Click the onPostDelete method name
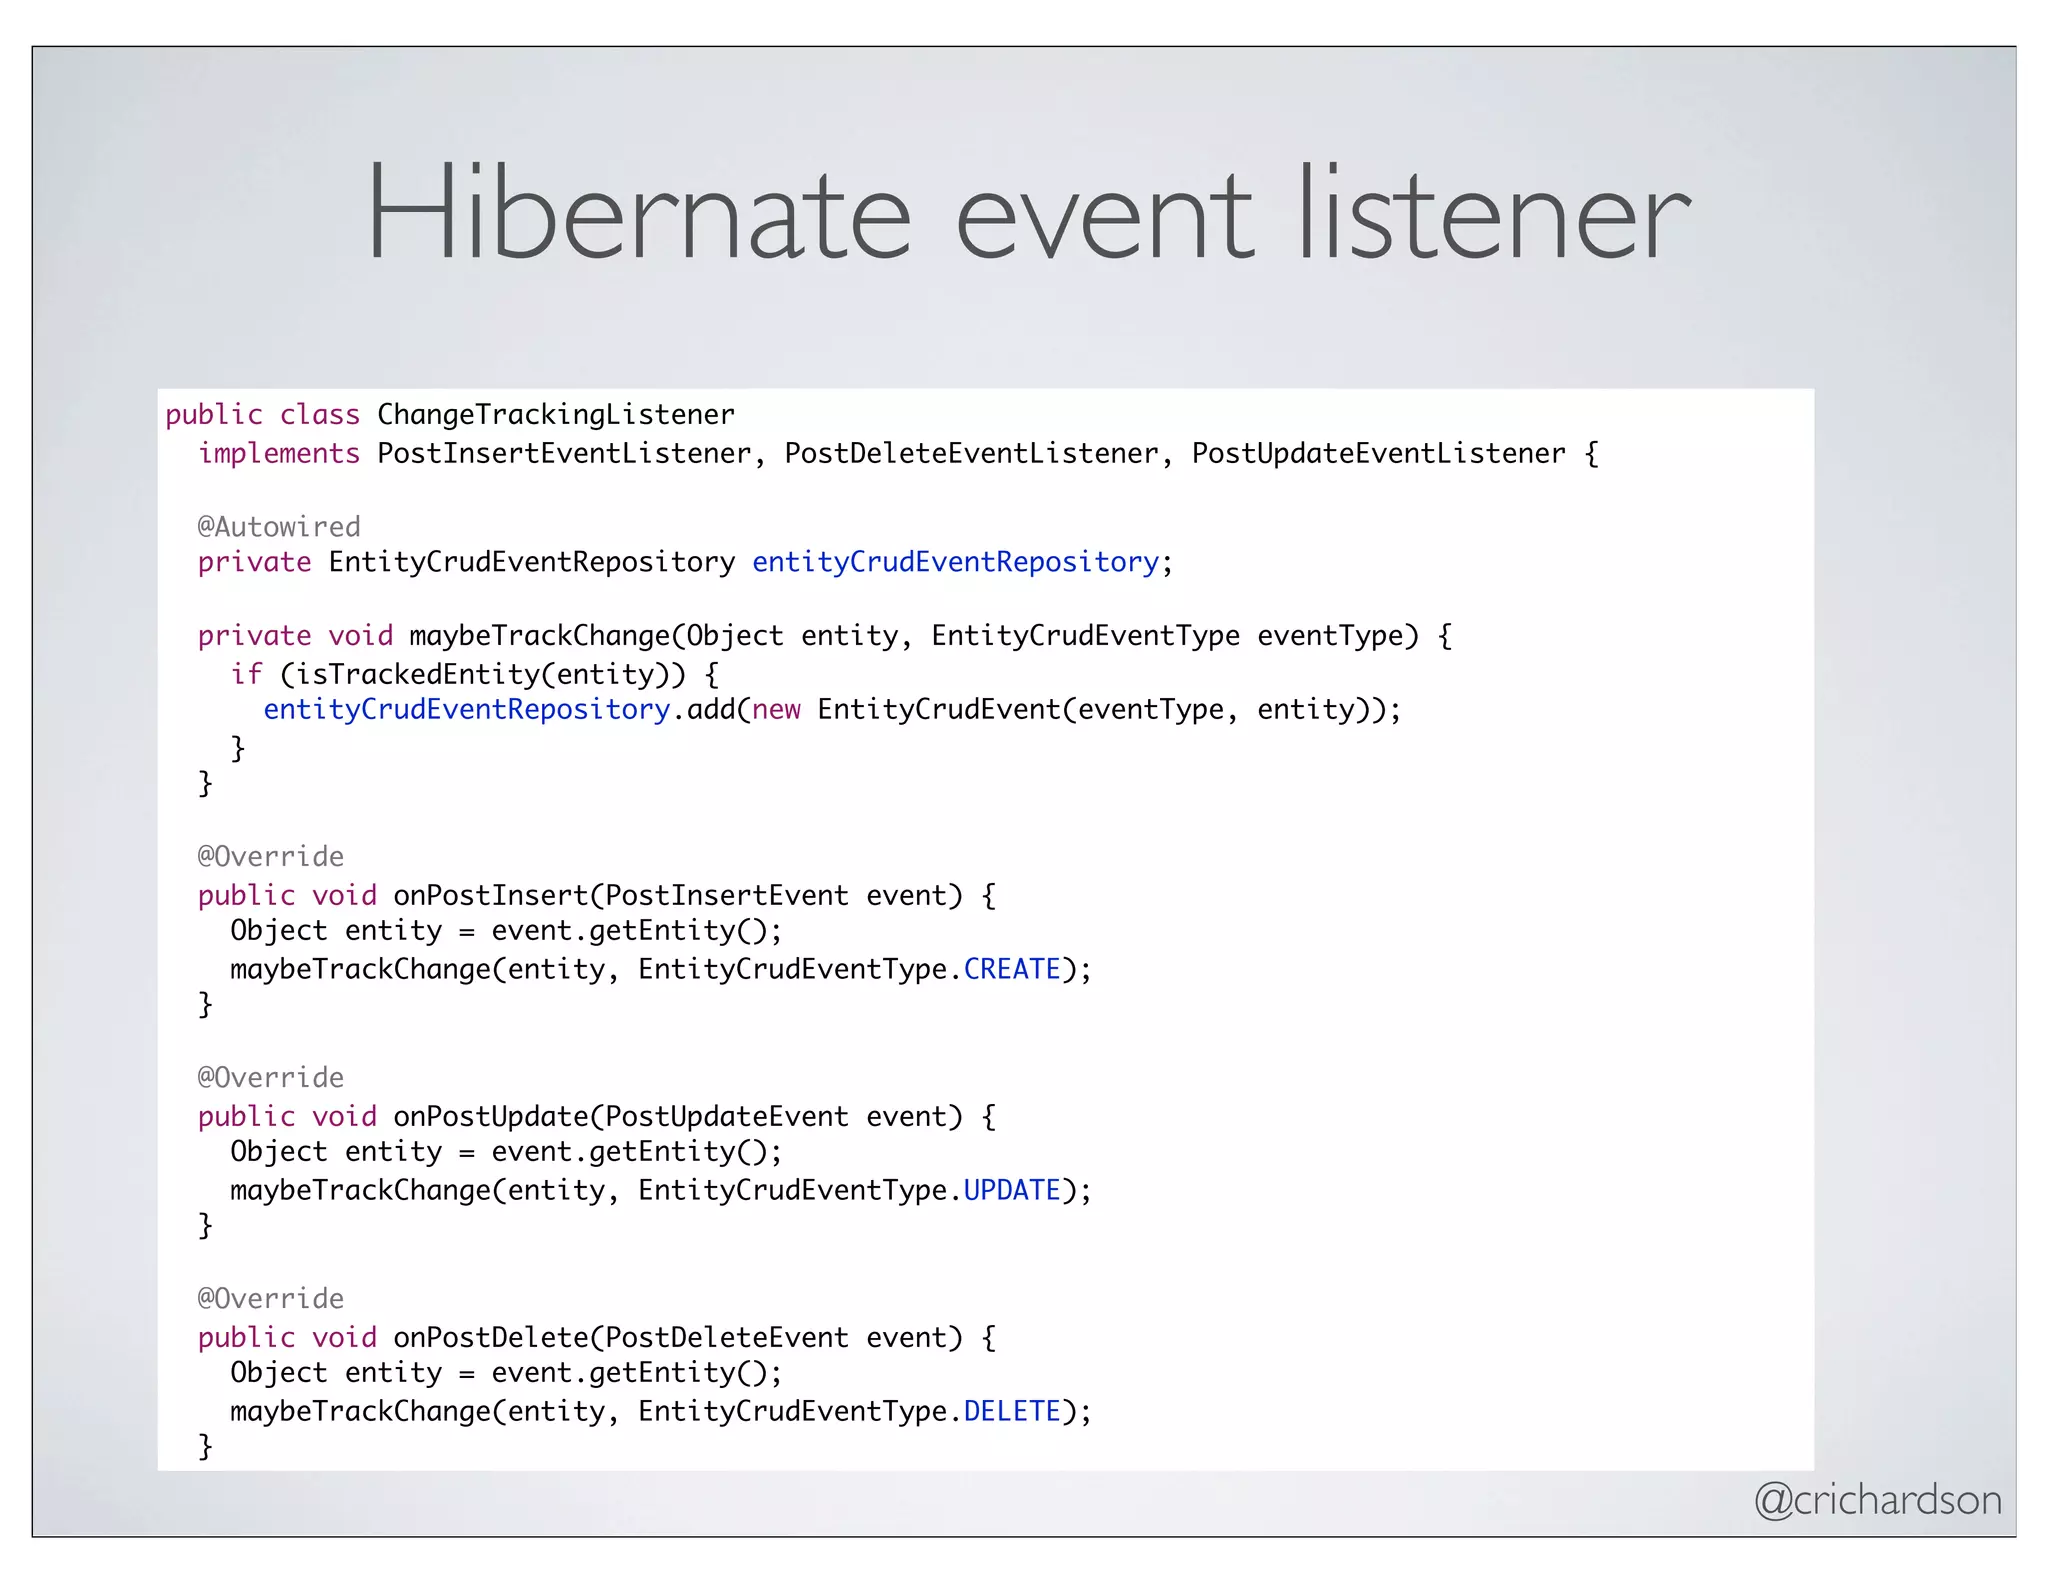Viewport: 2048px width, 1582px height. [x=491, y=1337]
